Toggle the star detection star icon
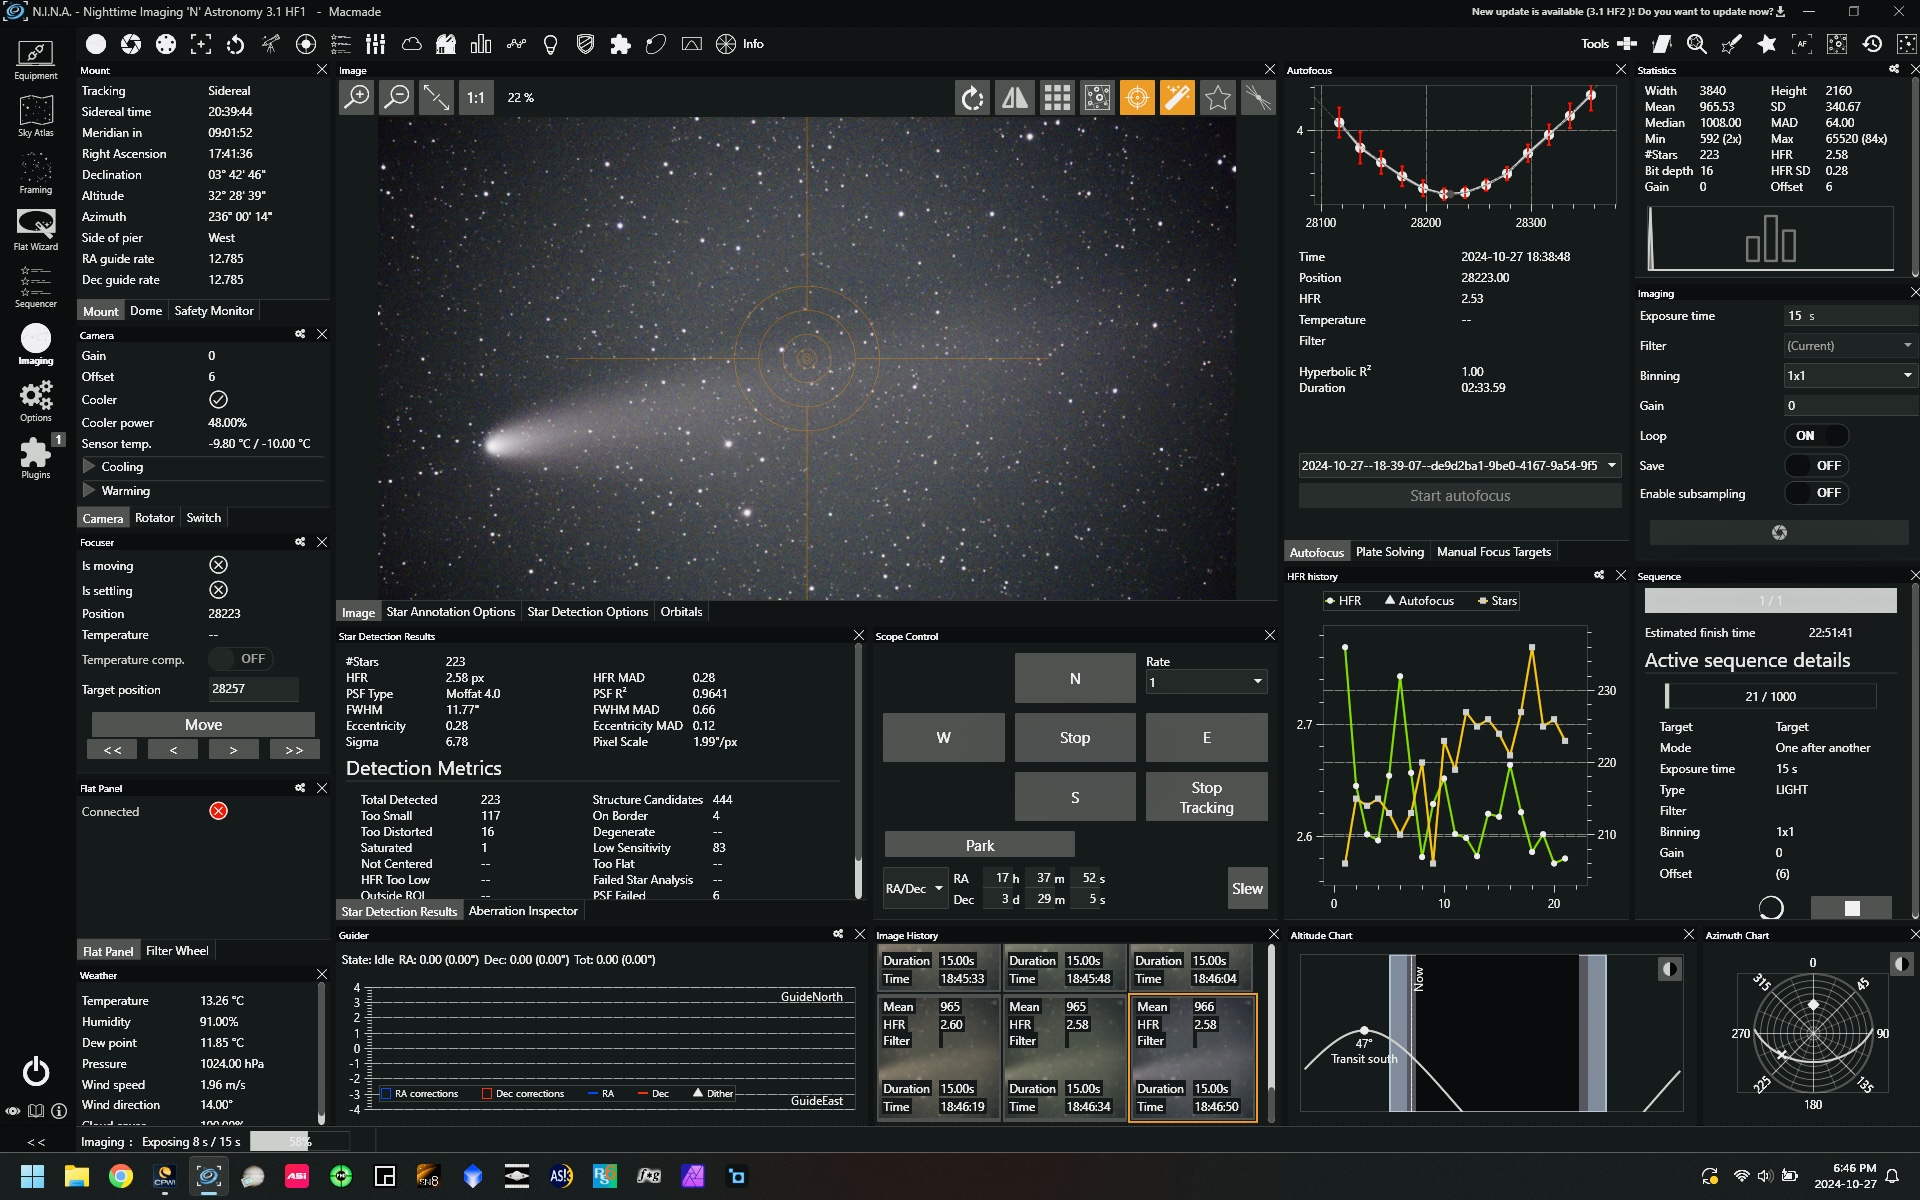The height and width of the screenshot is (1200, 1920). 1217,97
